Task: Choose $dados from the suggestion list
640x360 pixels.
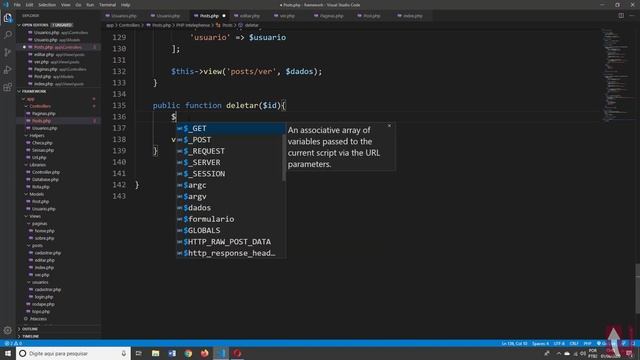Action: tap(231, 208)
